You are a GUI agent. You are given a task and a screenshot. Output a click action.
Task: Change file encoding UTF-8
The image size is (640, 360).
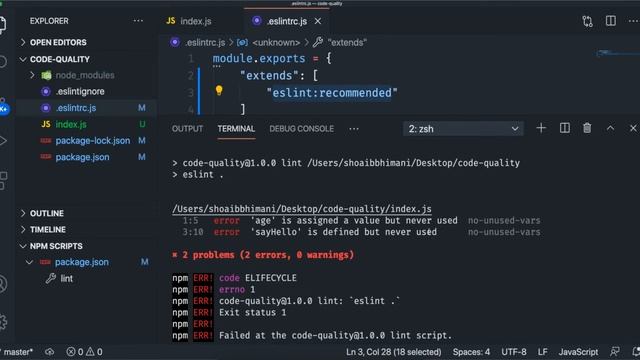coord(513,352)
